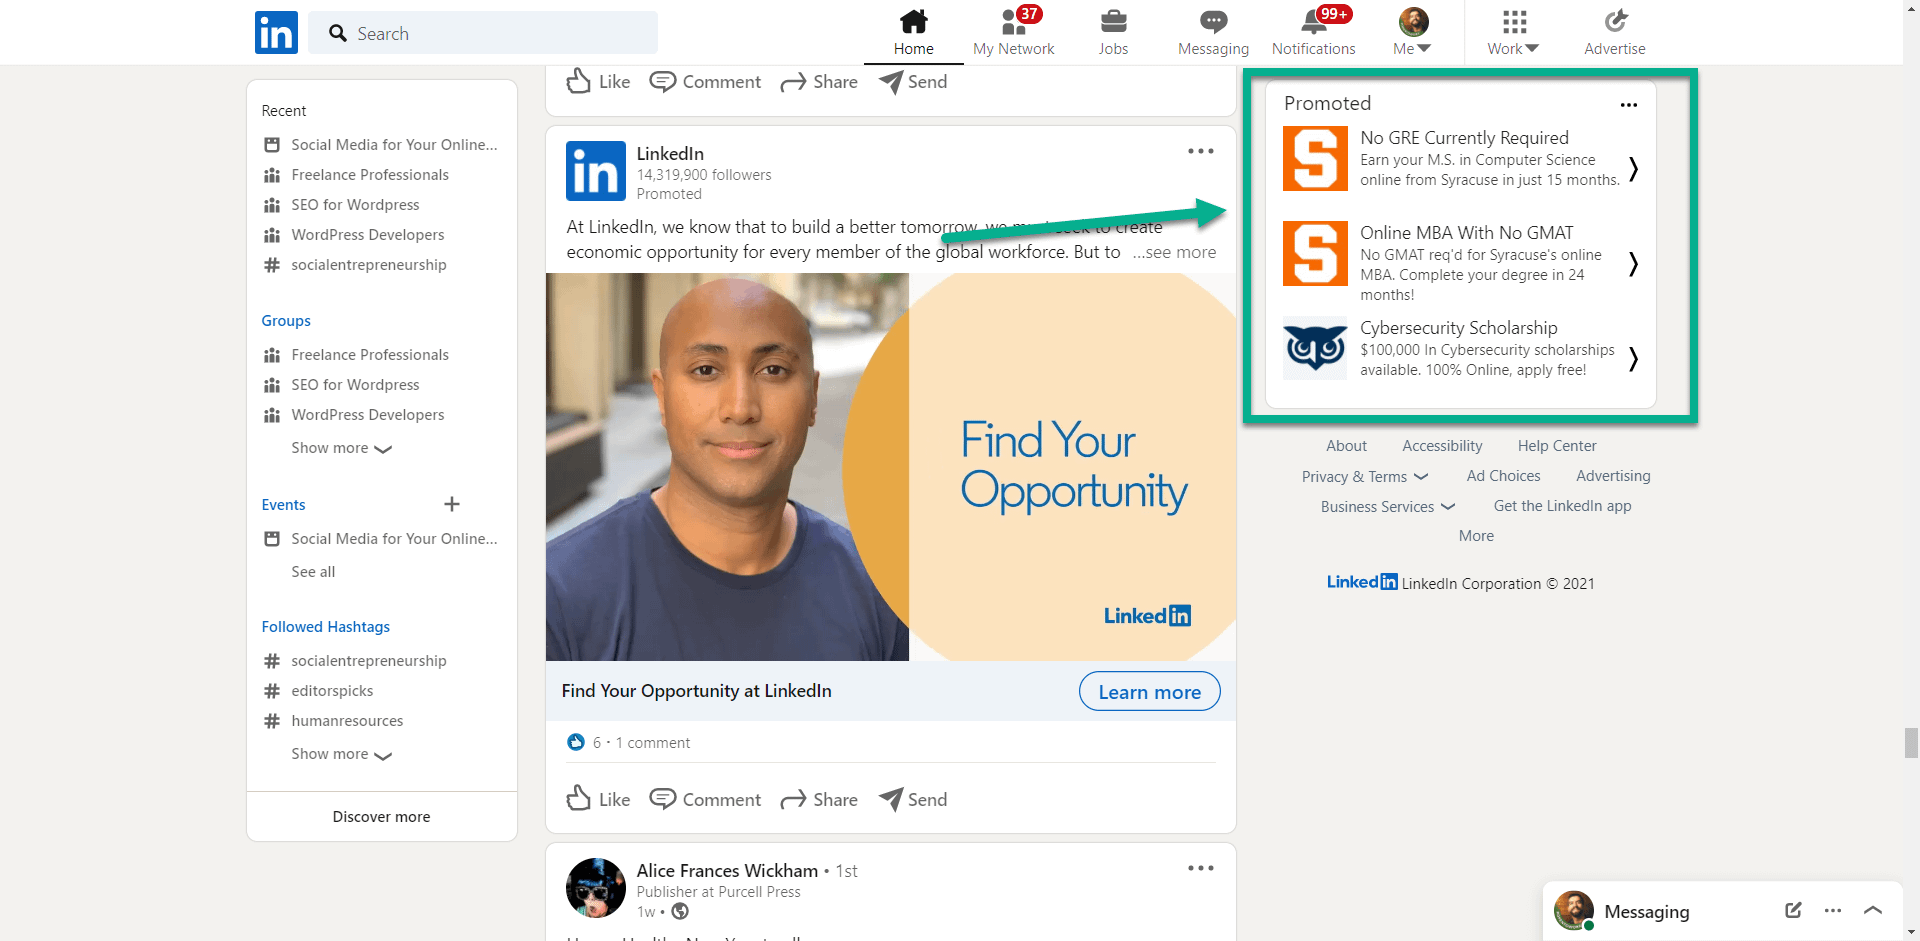Click the arrow next to Cybersecurity Scholarship ad

pyautogui.click(x=1633, y=358)
